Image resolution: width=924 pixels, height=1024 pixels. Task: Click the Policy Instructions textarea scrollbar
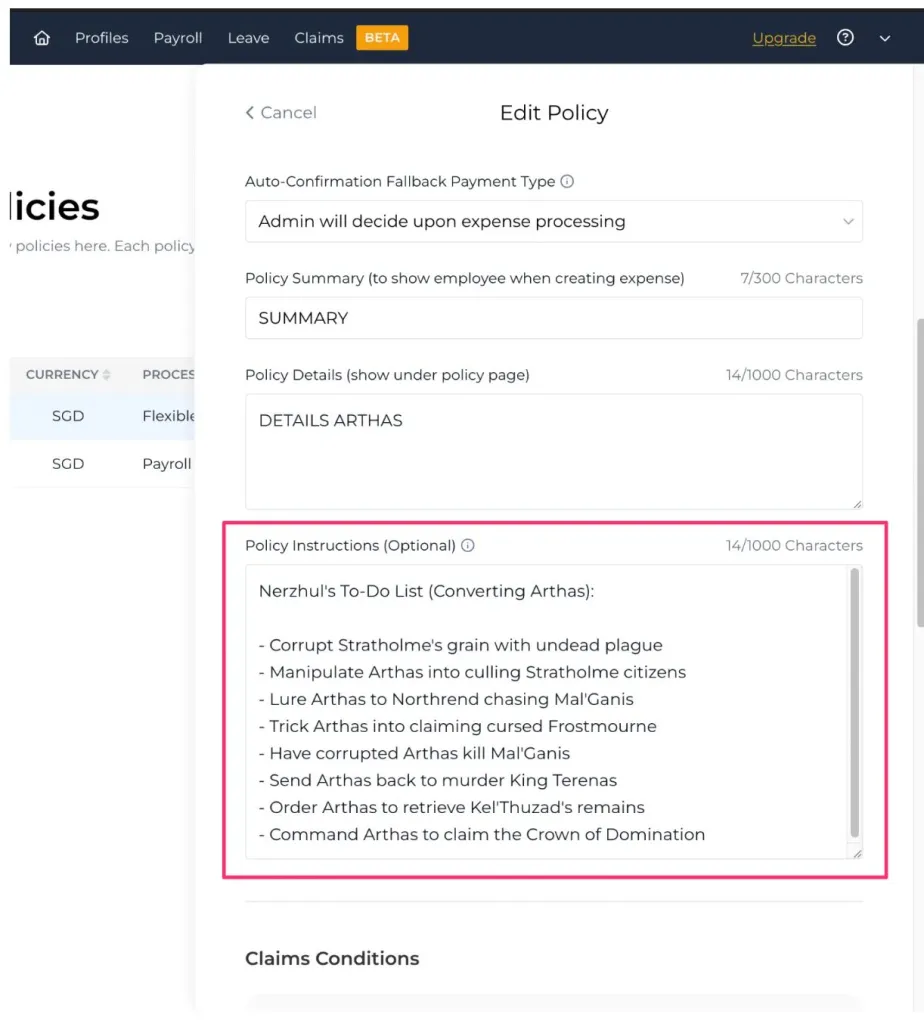tap(855, 700)
